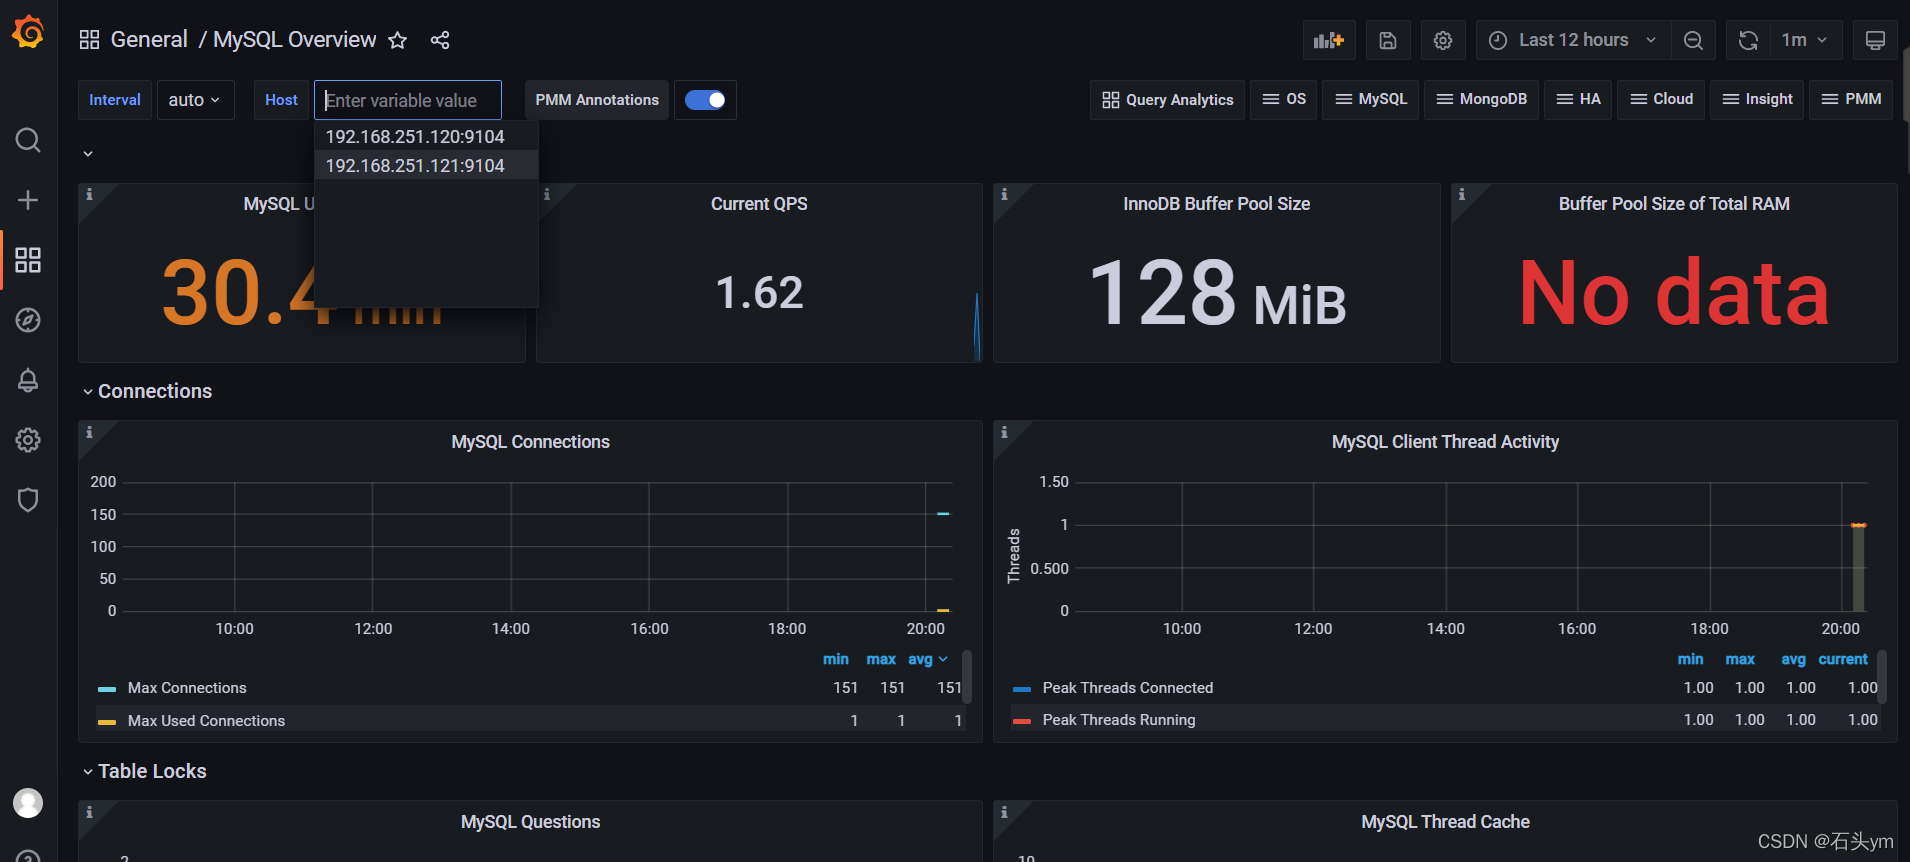This screenshot has height=862, width=1910.
Task: Collapse the Table Locks row
Action: (152, 771)
